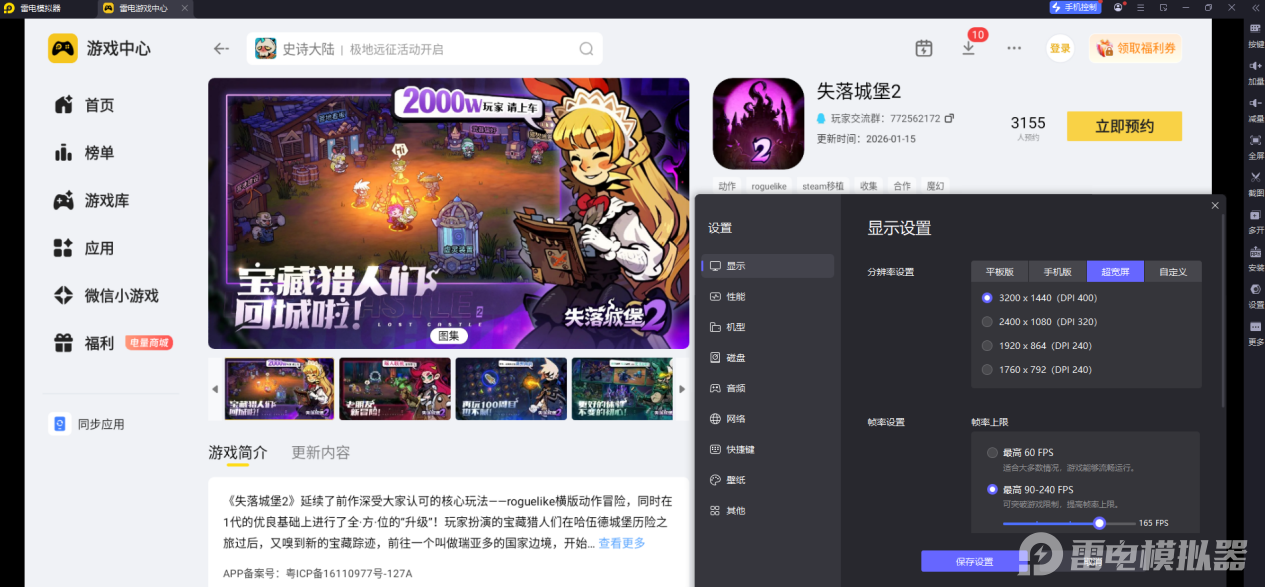Collapse the right sidebar with double chevron
The image size is (1265, 587).
coord(1255,7)
